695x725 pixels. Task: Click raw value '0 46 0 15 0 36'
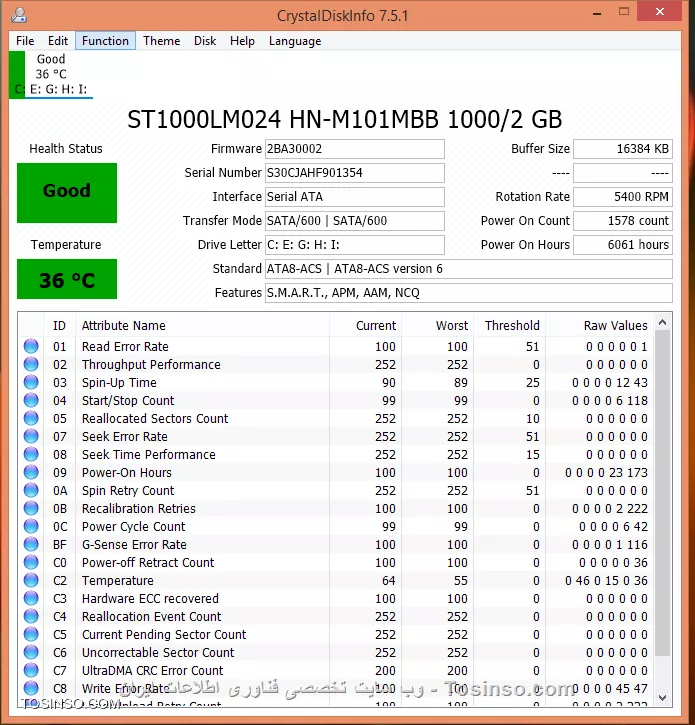[x=606, y=581]
